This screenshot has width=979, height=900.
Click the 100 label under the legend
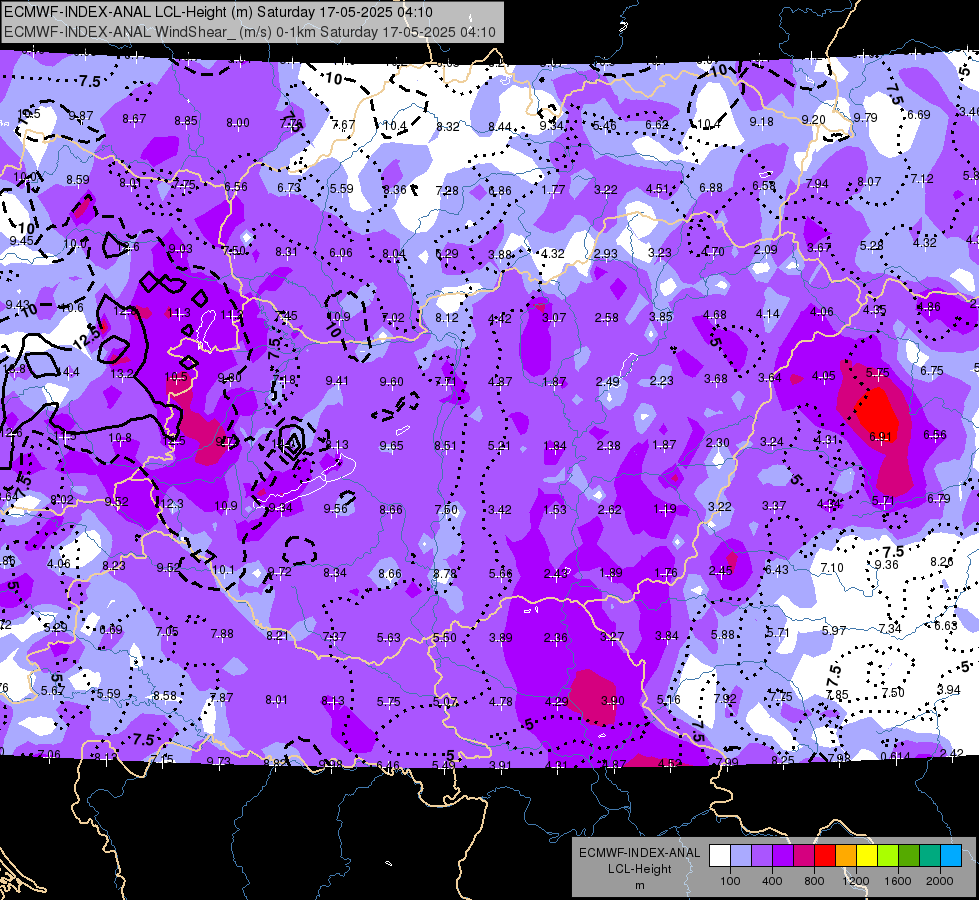tap(730, 881)
